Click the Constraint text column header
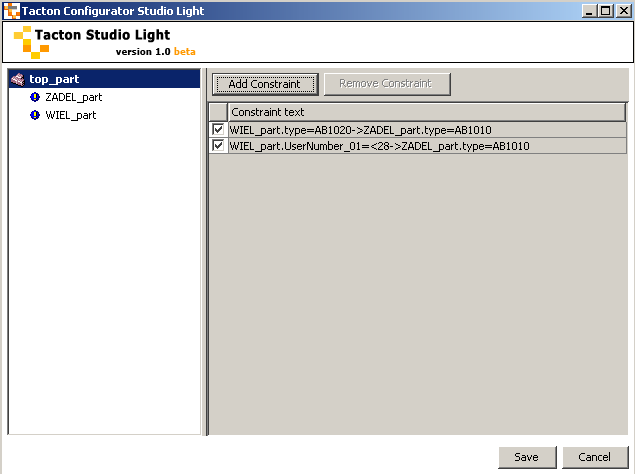635x474 pixels. coord(427,112)
